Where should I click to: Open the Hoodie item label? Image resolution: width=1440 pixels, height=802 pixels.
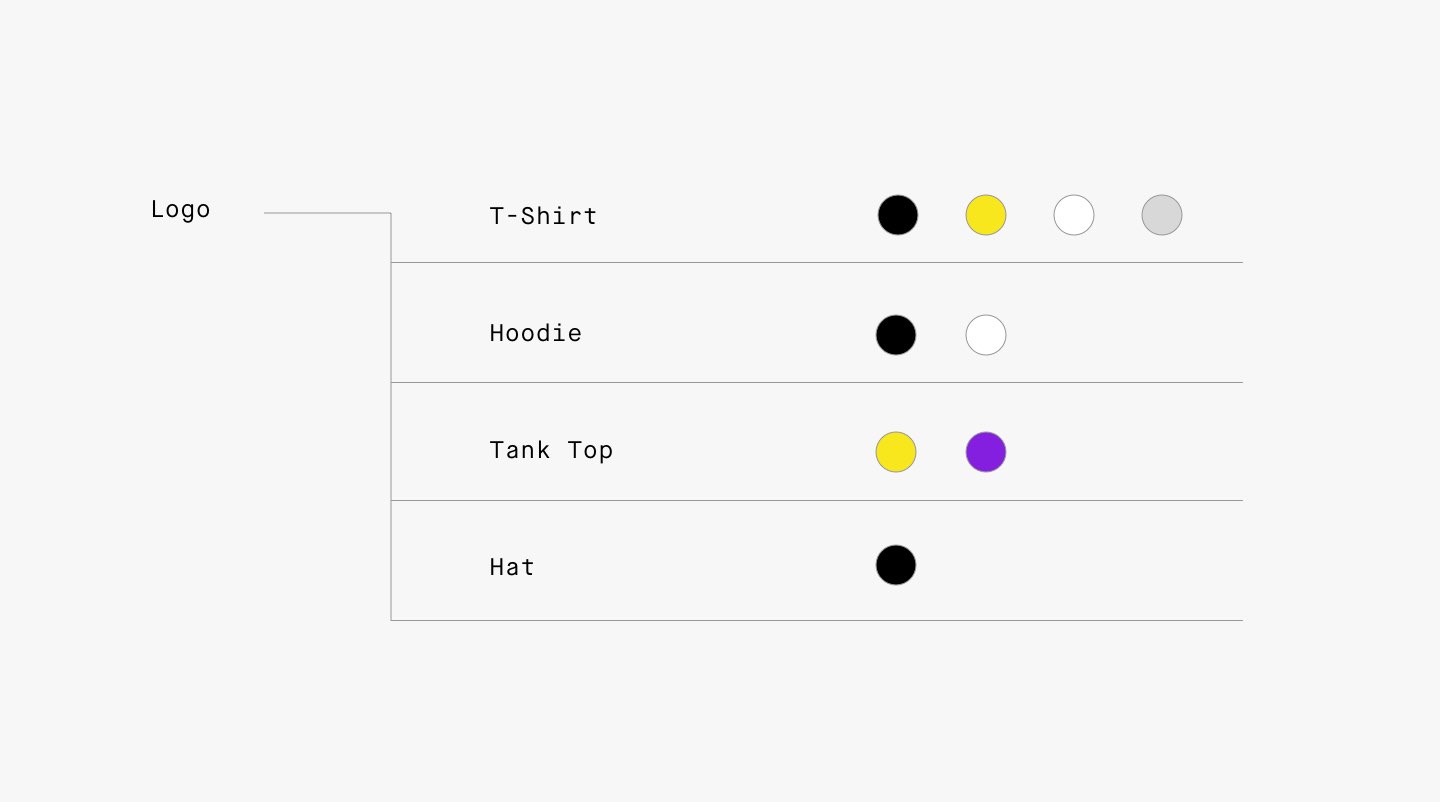(x=535, y=333)
